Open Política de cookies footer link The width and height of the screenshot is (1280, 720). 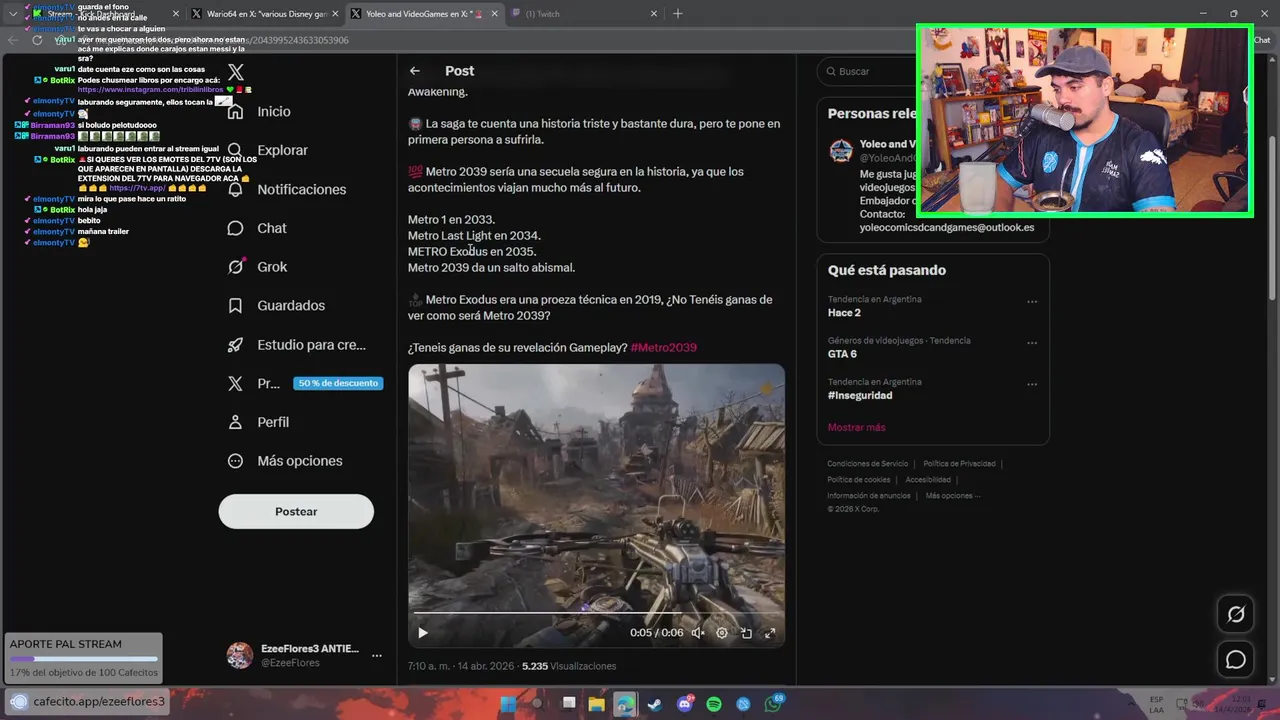[x=858, y=480]
